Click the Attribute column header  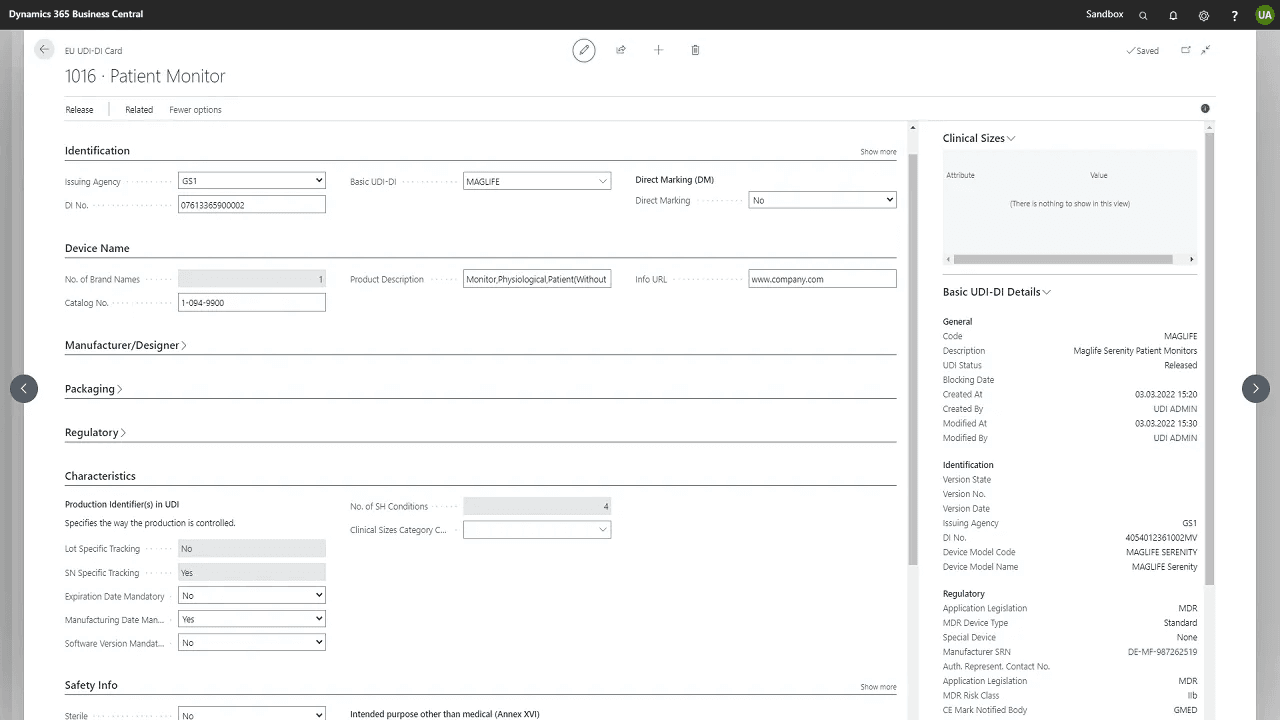[x=960, y=175]
